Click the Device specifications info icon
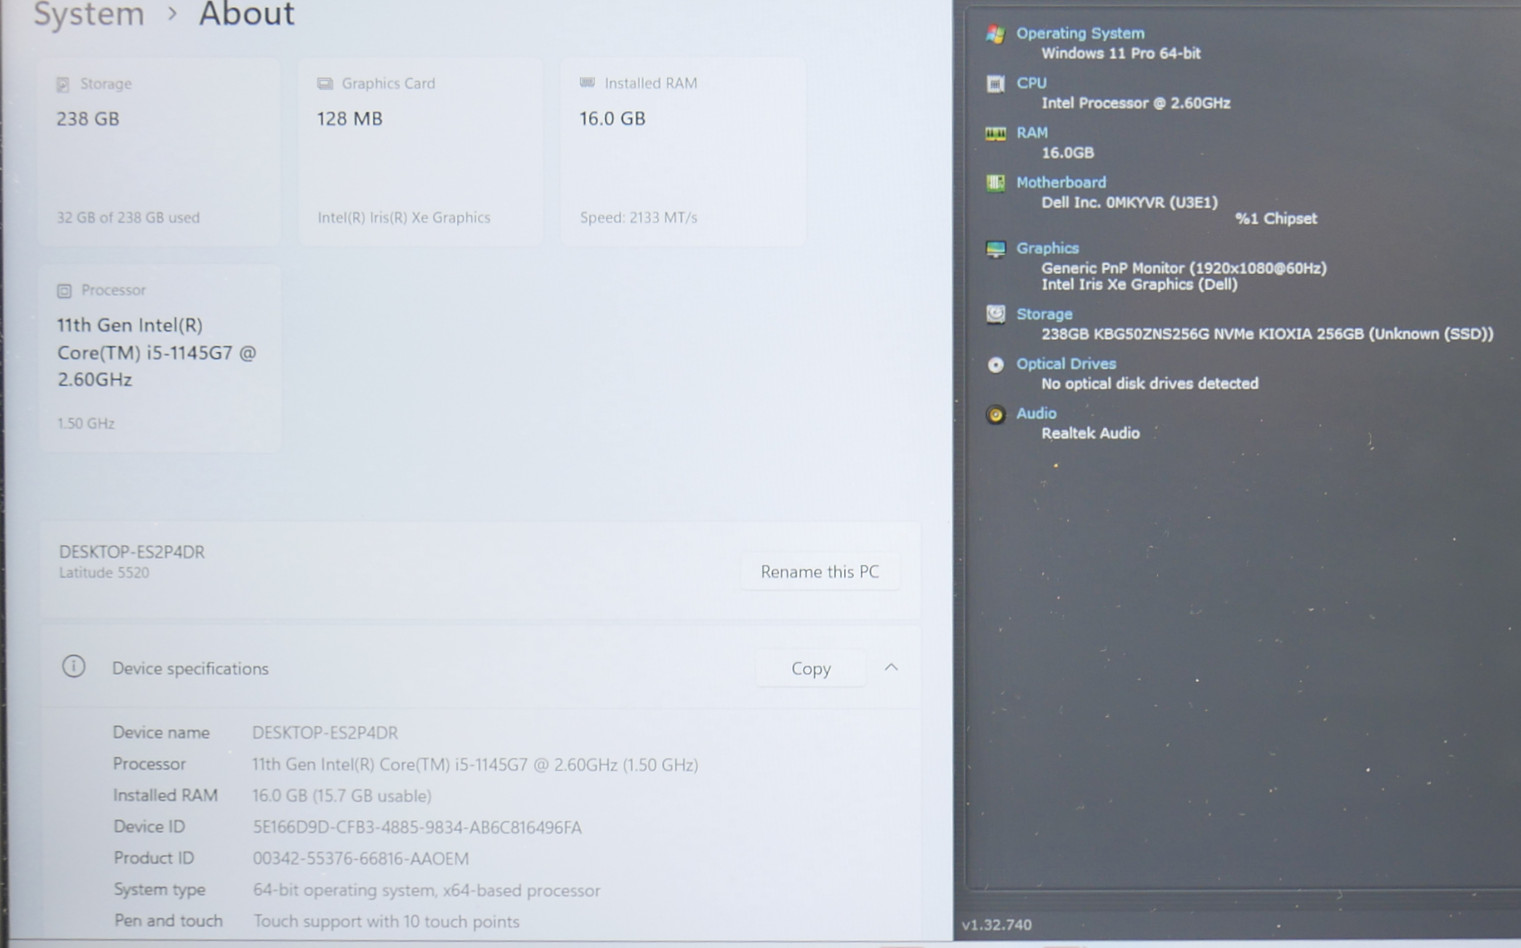The width and height of the screenshot is (1521, 948). [74, 666]
